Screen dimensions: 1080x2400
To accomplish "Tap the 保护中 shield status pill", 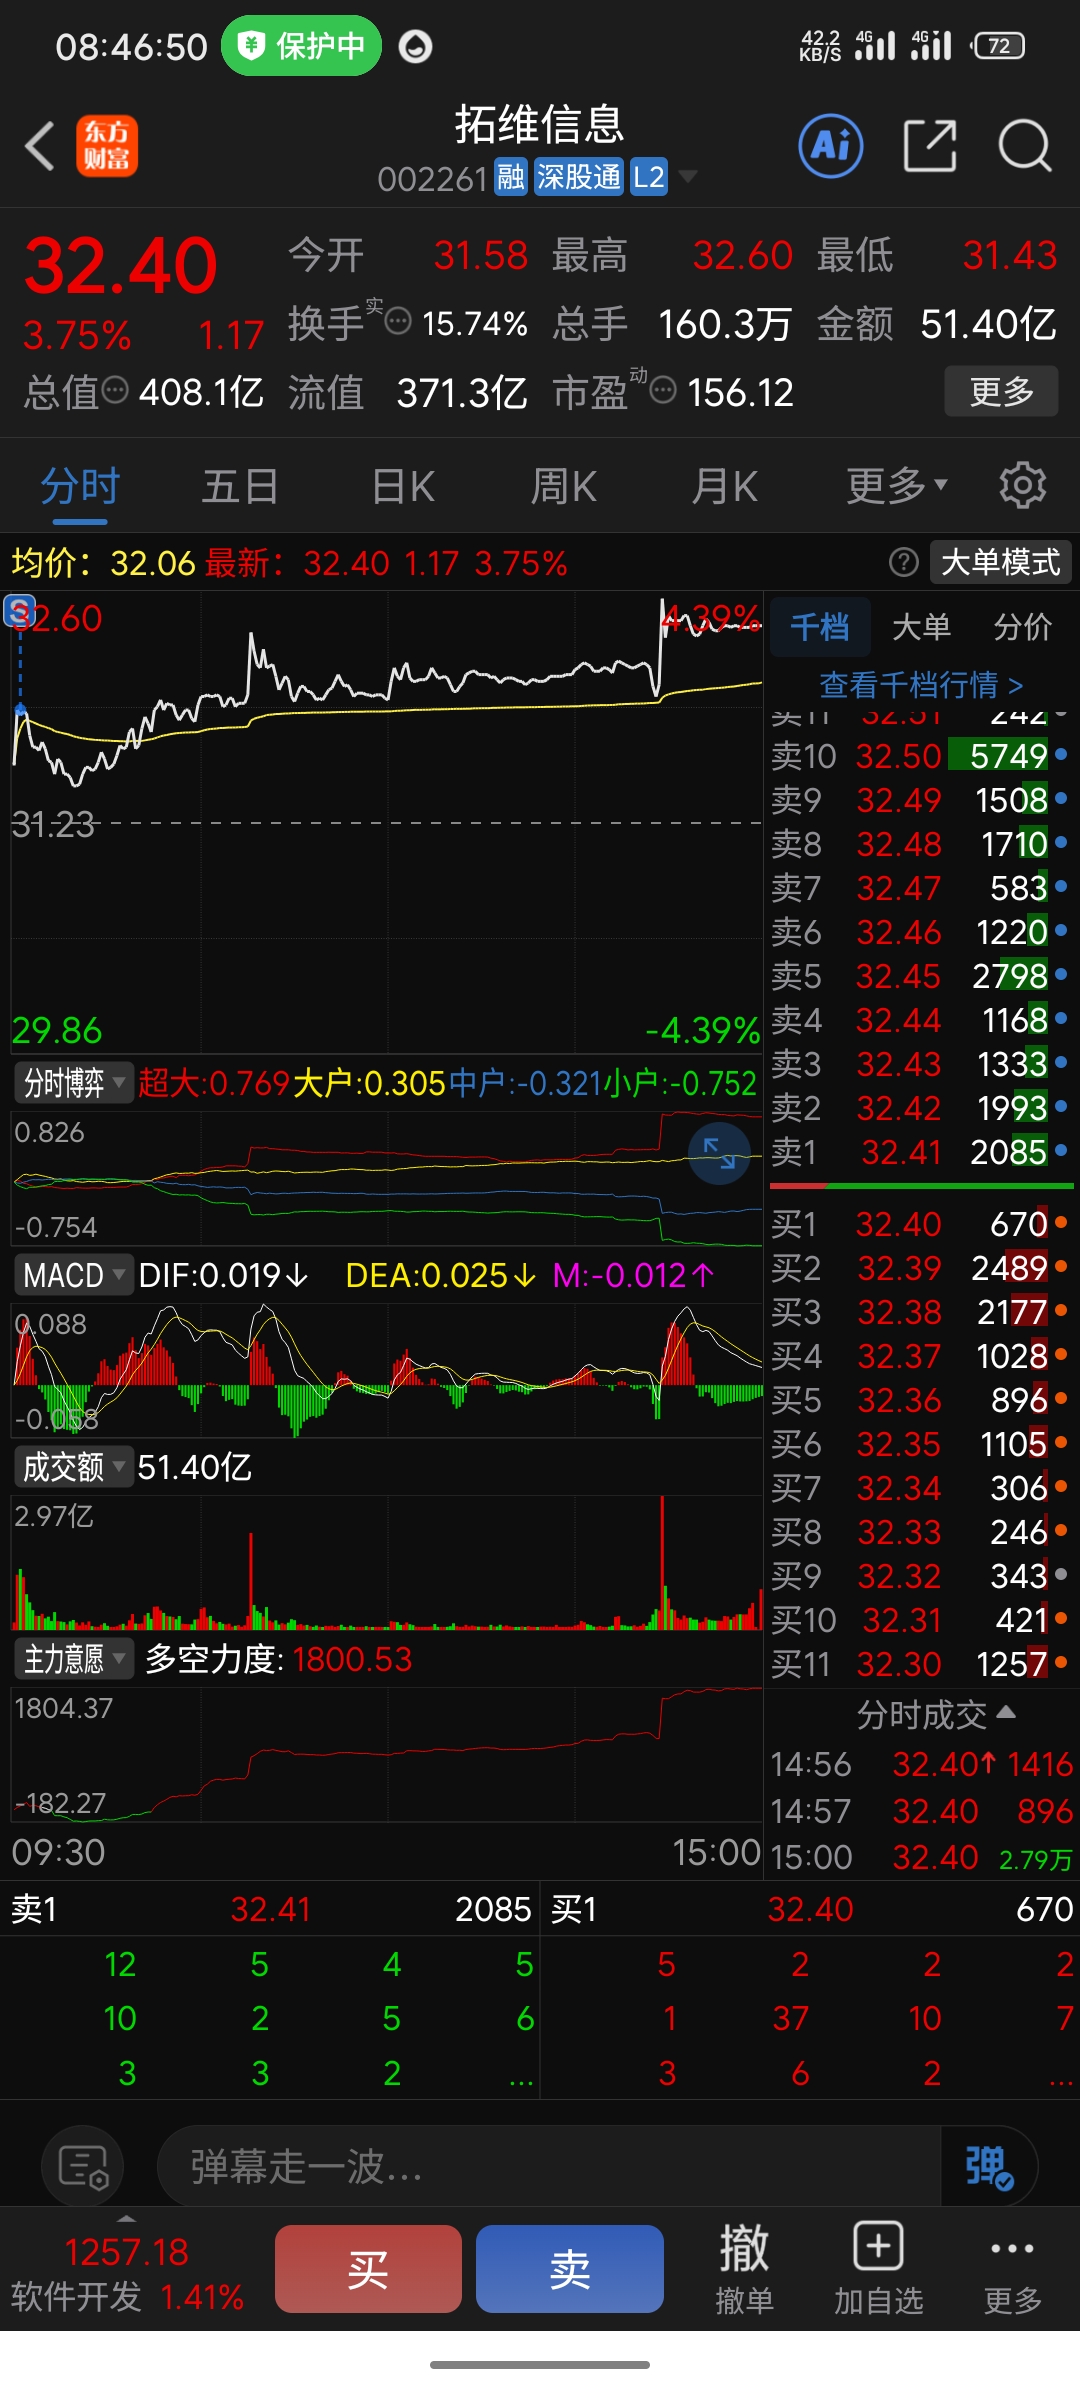I will [x=301, y=46].
